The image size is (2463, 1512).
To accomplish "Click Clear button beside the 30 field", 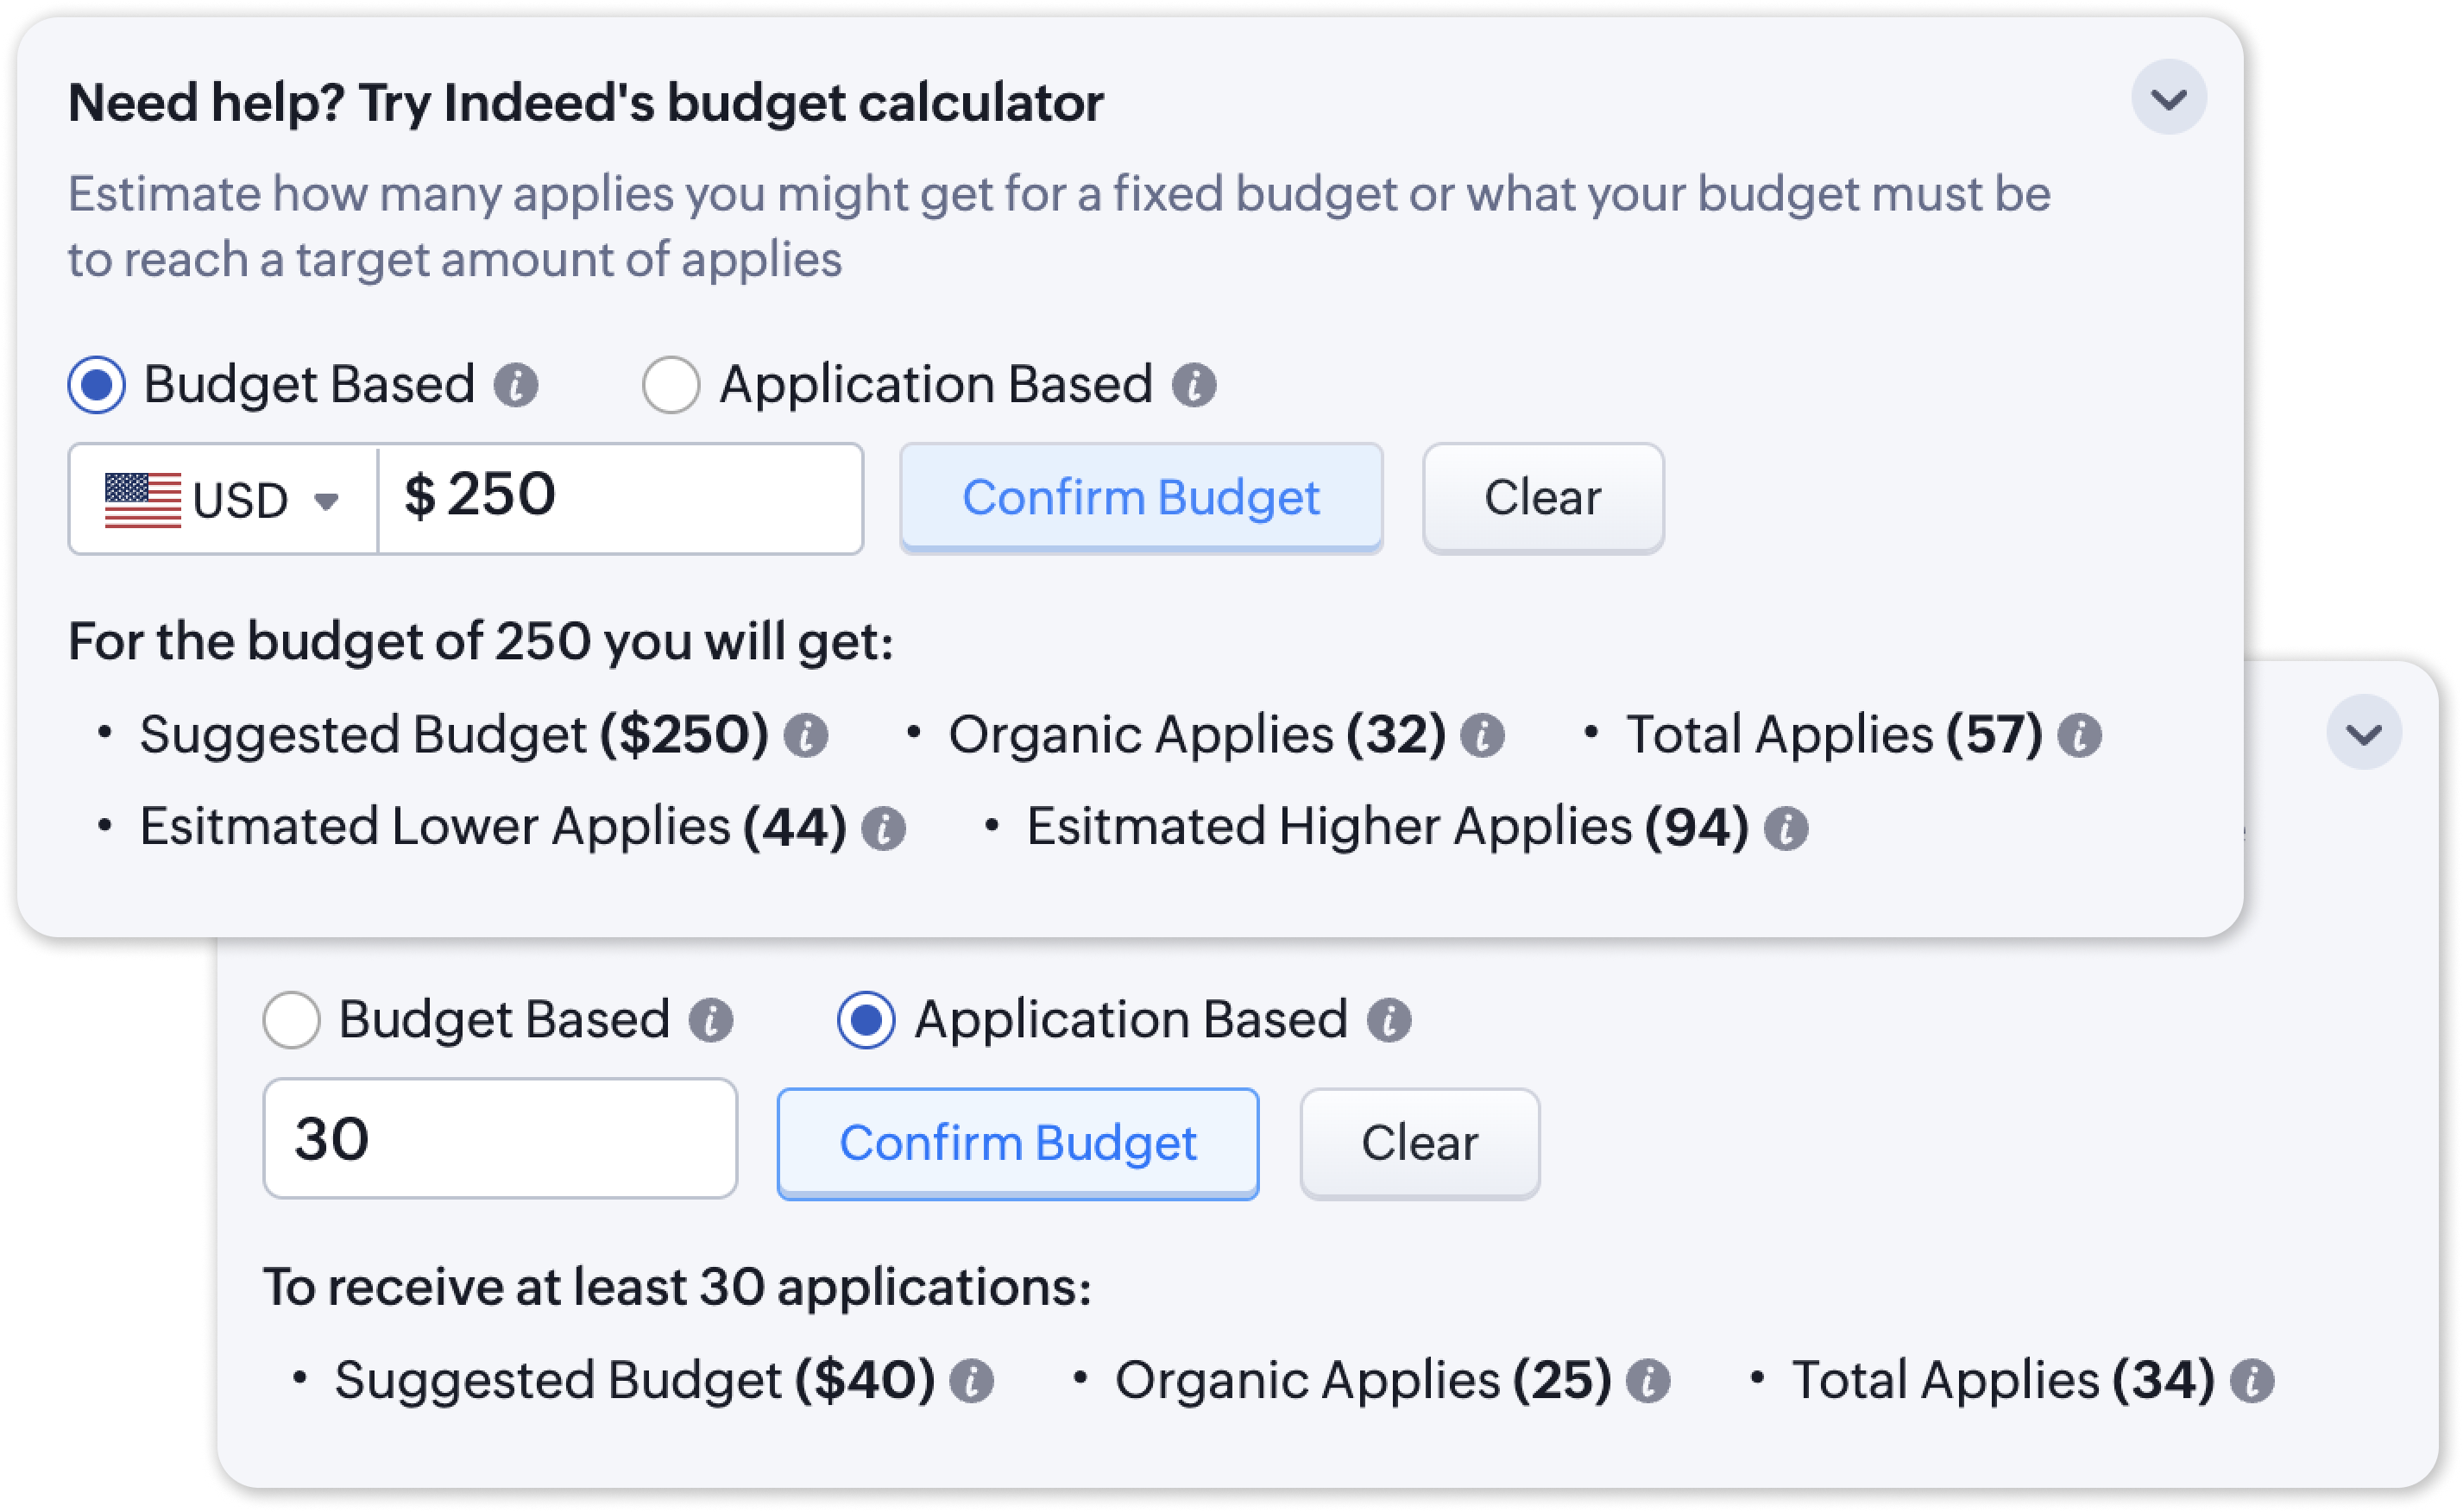I will (1420, 1143).
